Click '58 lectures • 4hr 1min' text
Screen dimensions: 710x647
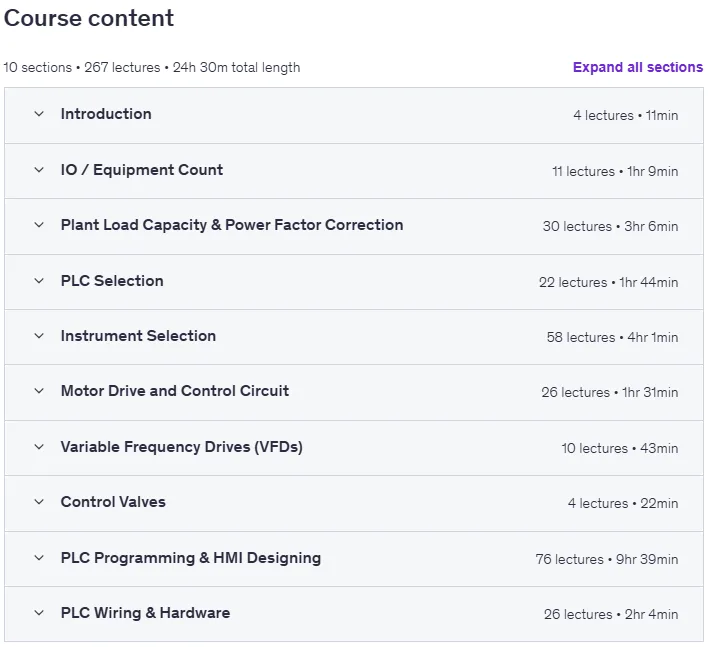coord(612,337)
